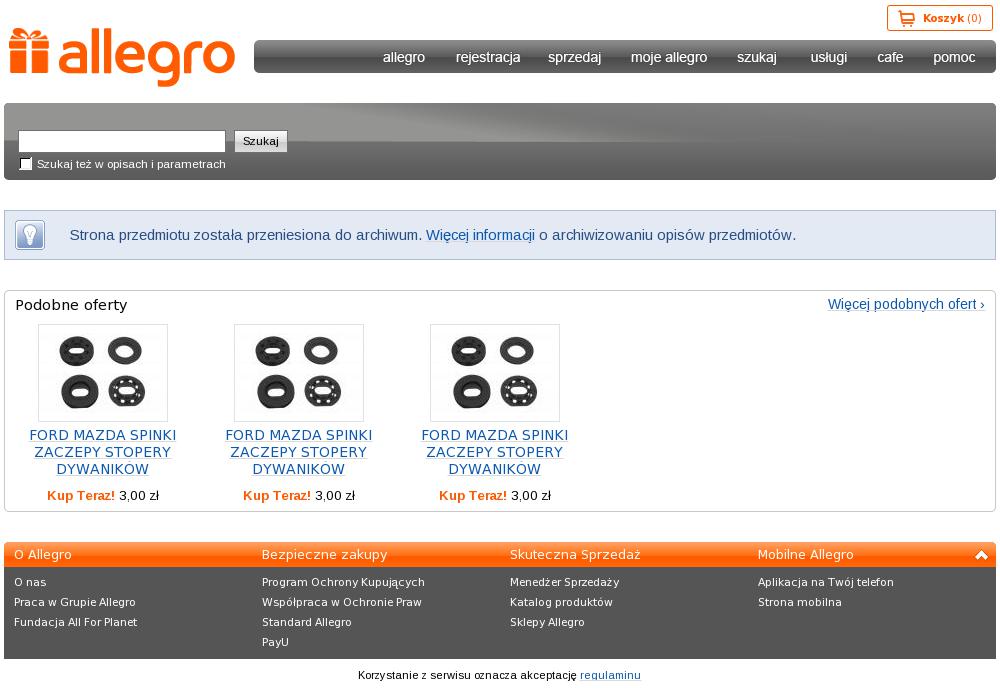
Task: Collapse the footer with the up arrow
Action: [982, 555]
